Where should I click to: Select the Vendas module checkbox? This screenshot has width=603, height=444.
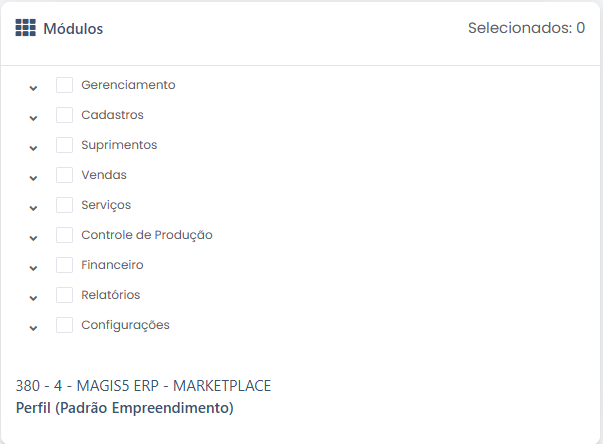click(64, 175)
